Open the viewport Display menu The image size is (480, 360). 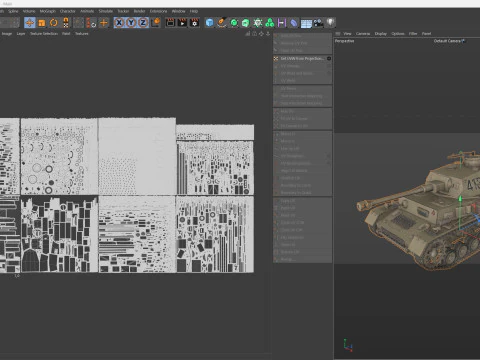point(381,34)
